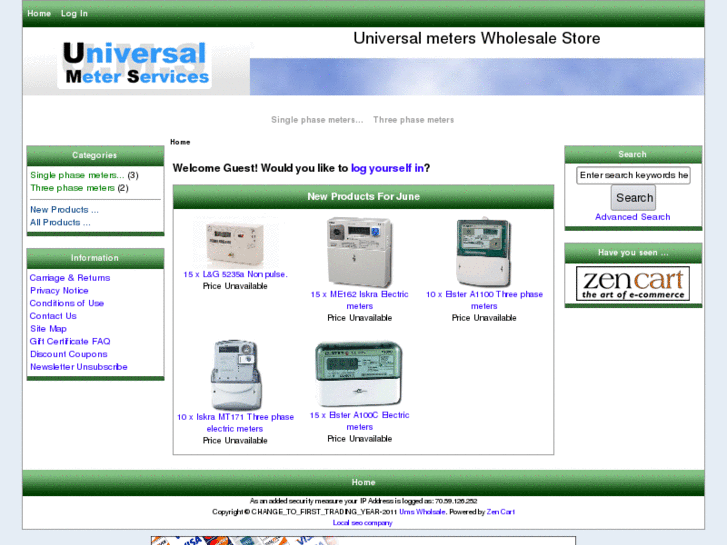Open the L&G 5235a meter thumbnail
727x545 pixels.
(x=235, y=243)
